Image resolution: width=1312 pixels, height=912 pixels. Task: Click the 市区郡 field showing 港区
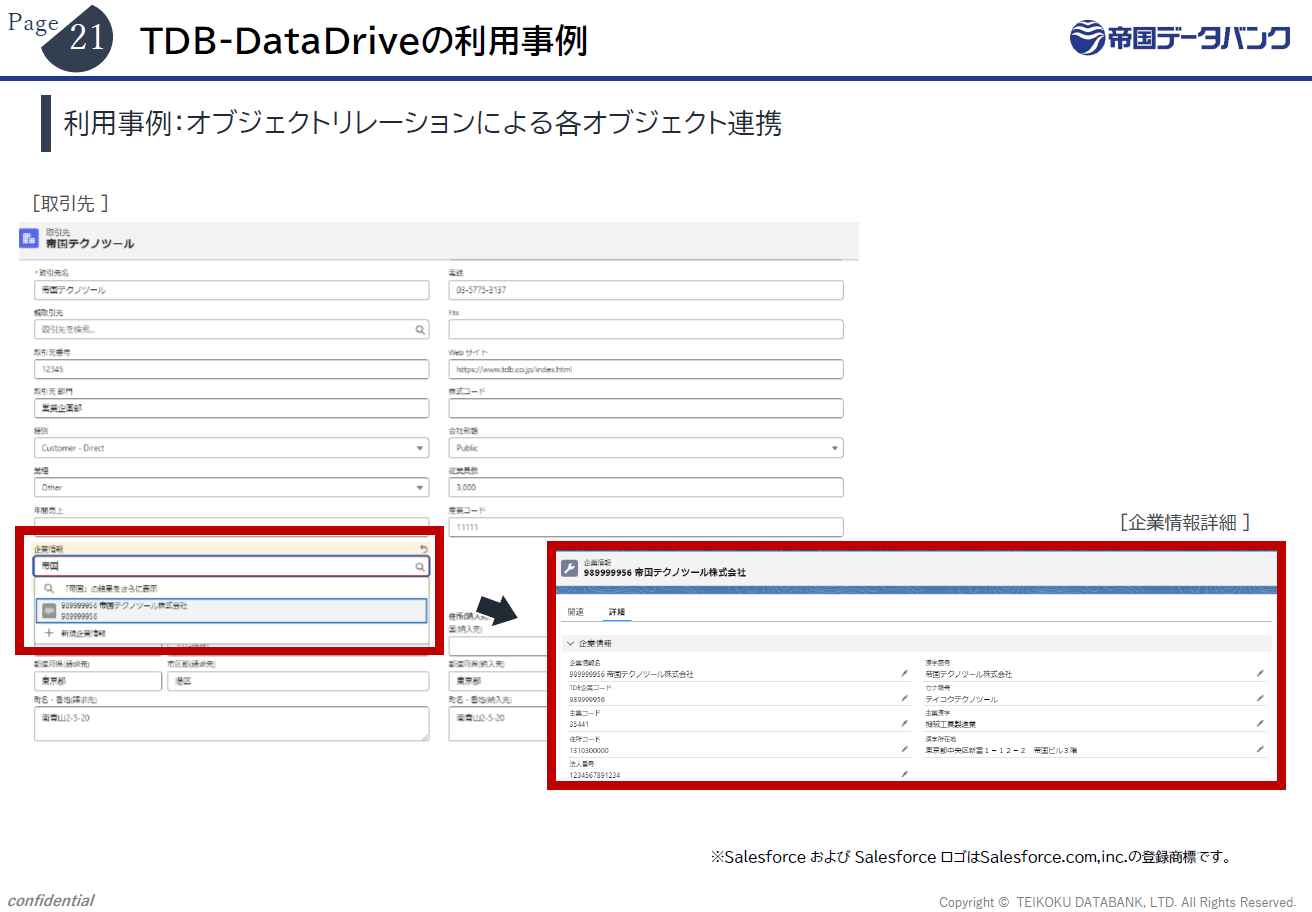point(298,681)
